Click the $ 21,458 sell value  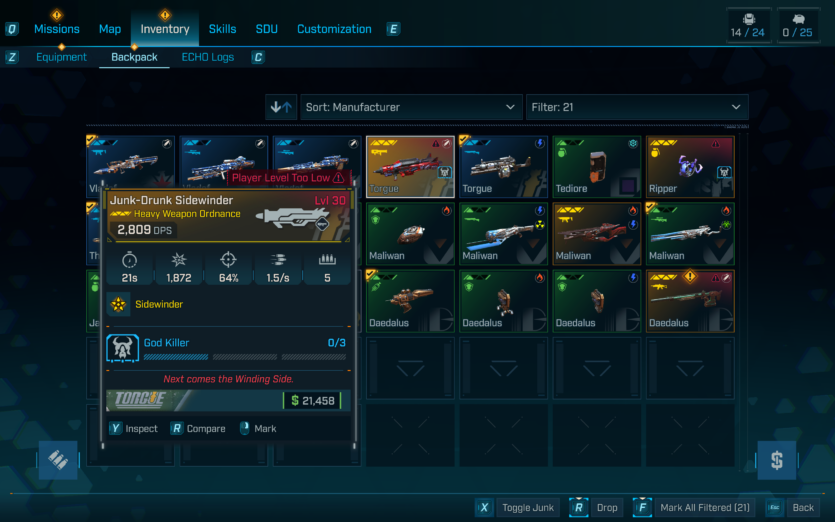[x=313, y=401]
